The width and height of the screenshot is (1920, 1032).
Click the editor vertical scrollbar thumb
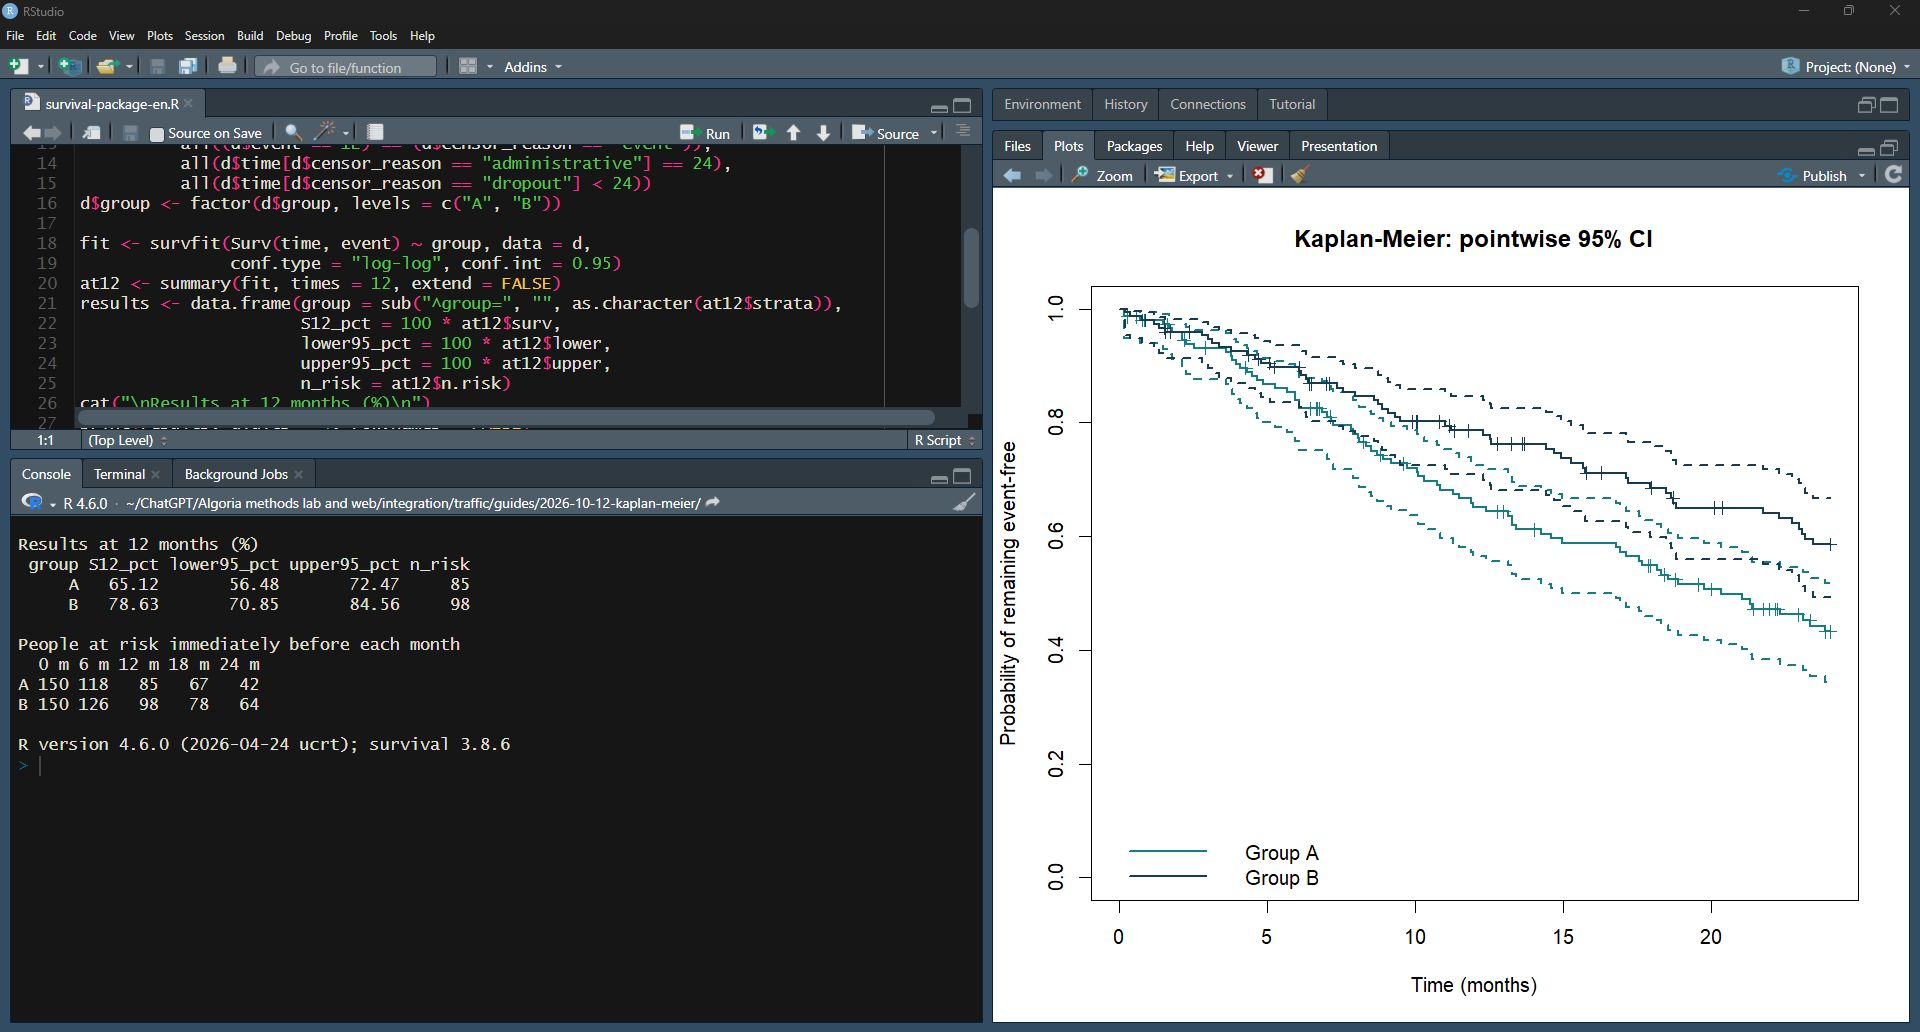point(970,268)
